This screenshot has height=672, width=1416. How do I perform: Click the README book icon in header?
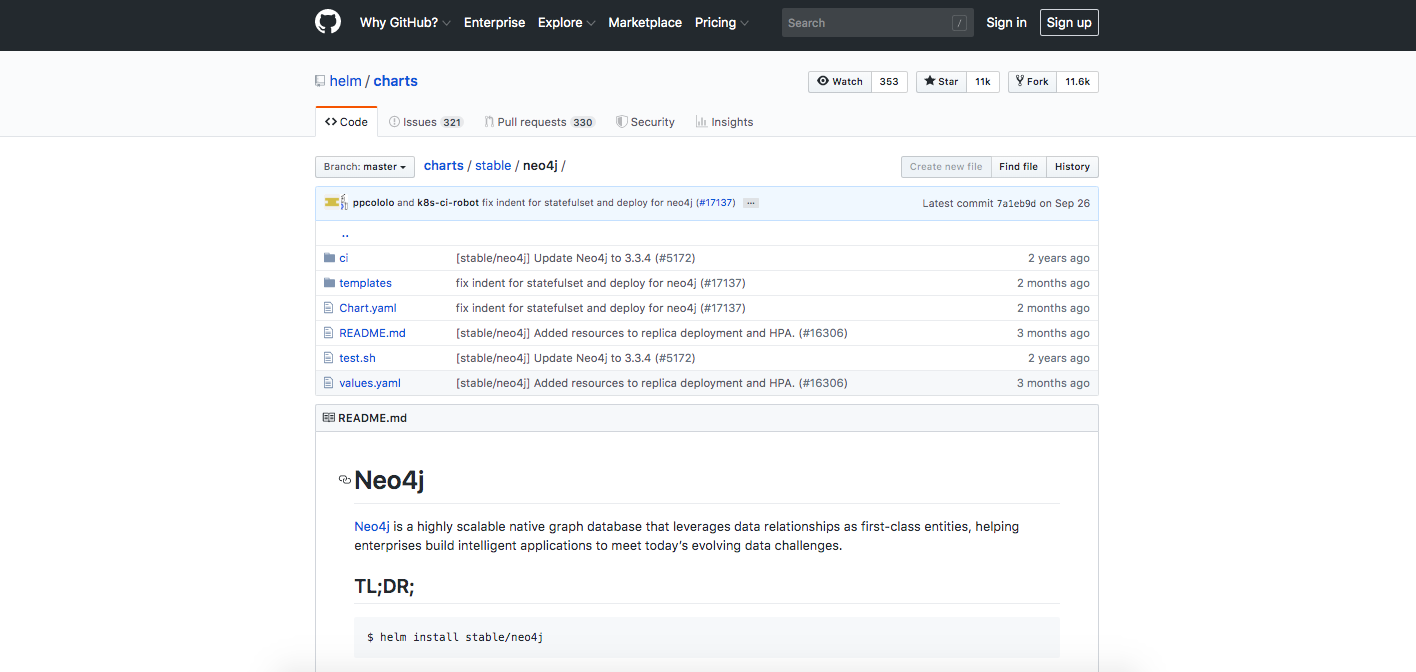[x=329, y=418]
